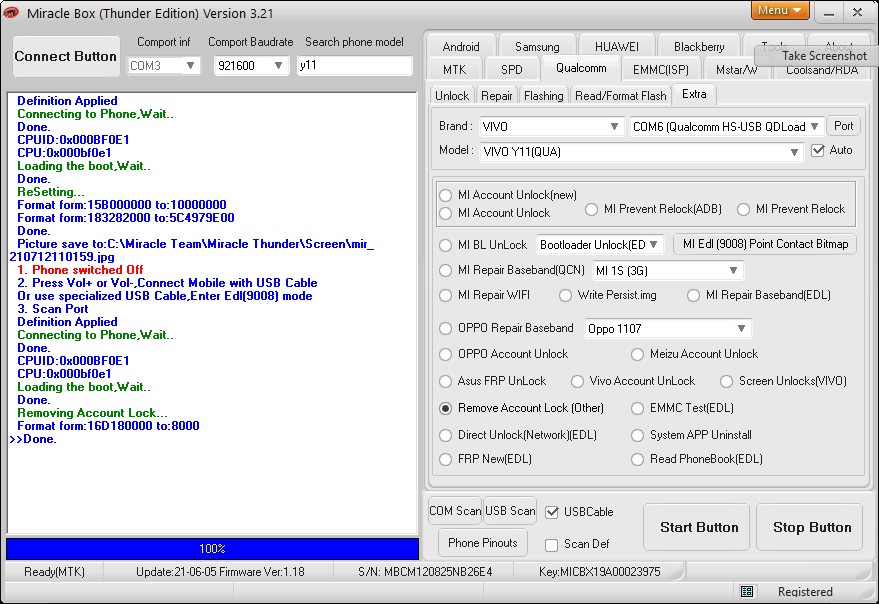The width and height of the screenshot is (879, 604).
Task: Click the blue 100% progress bar
Action: coord(212,549)
